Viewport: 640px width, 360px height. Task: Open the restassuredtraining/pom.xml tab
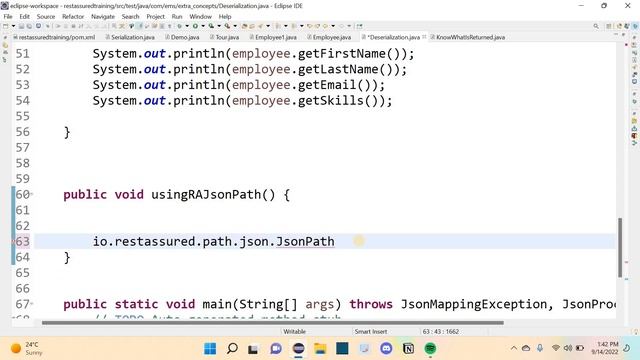tap(54, 37)
